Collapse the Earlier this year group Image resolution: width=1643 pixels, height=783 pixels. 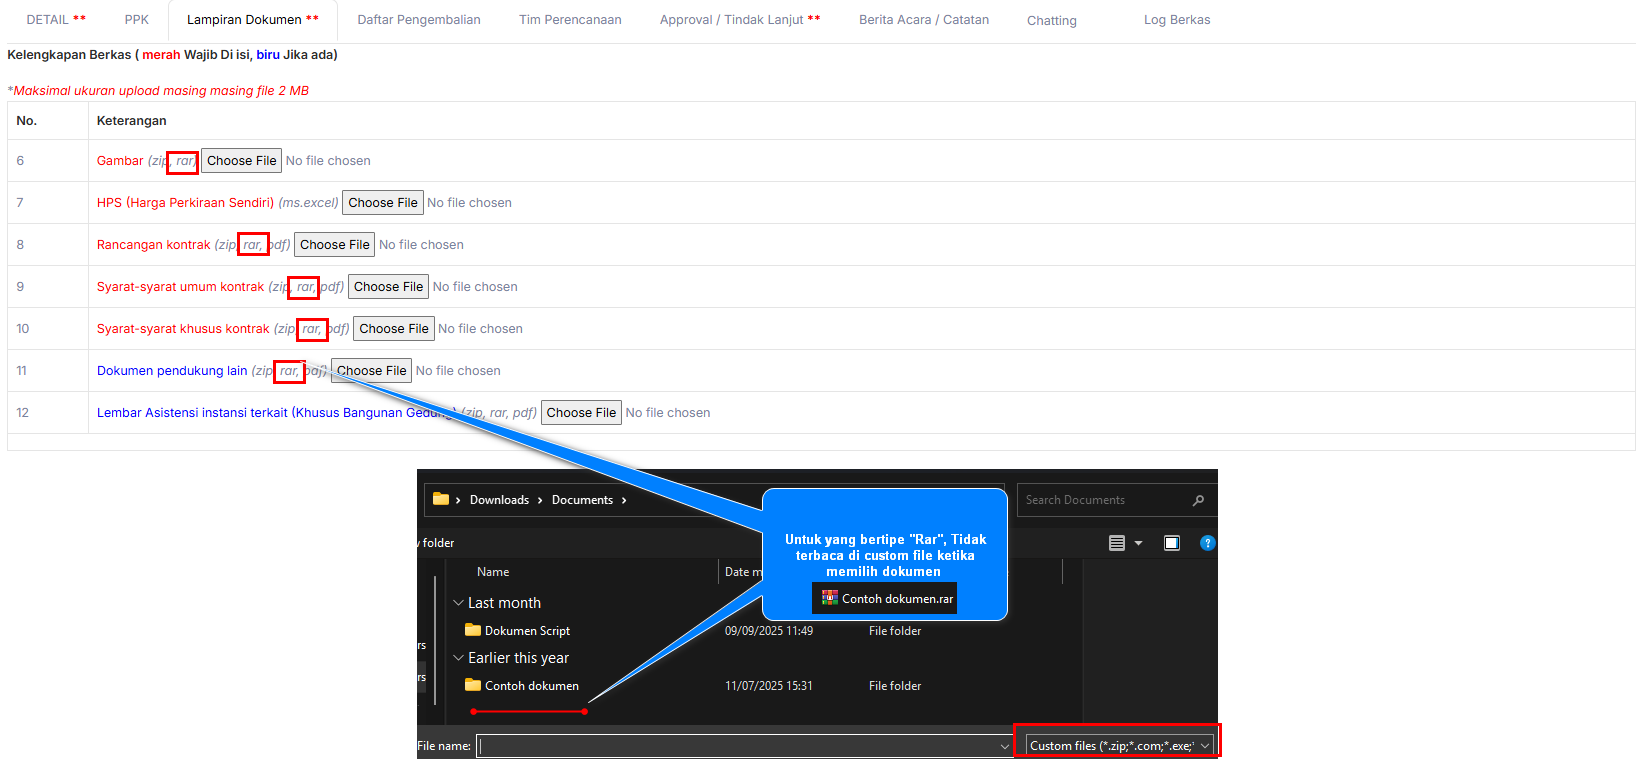tap(458, 658)
